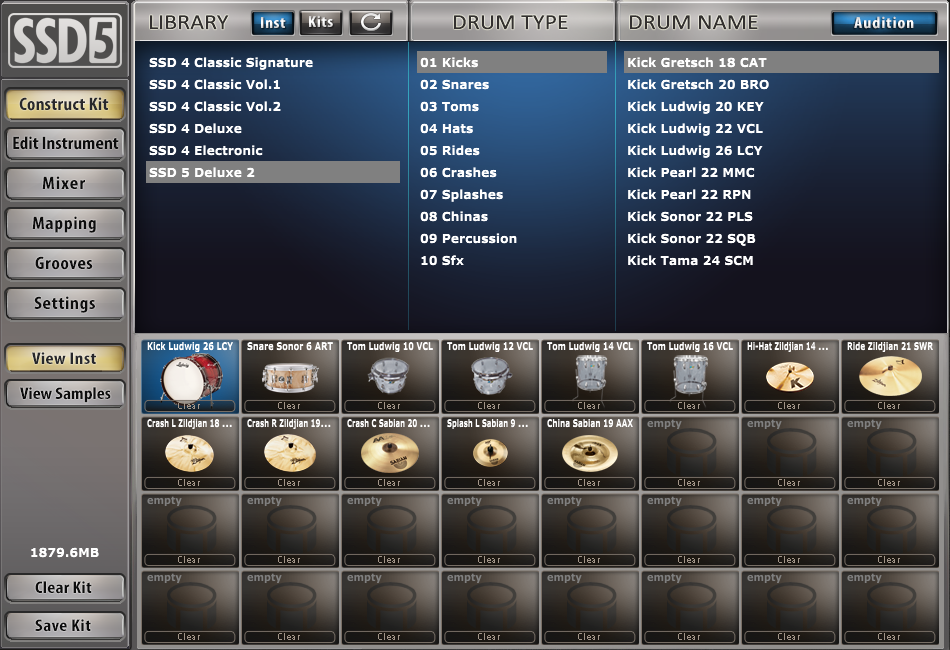Select the Tom Ludwig 12 VCL slot
Image resolution: width=950 pixels, height=650 pixels.
(x=490, y=376)
